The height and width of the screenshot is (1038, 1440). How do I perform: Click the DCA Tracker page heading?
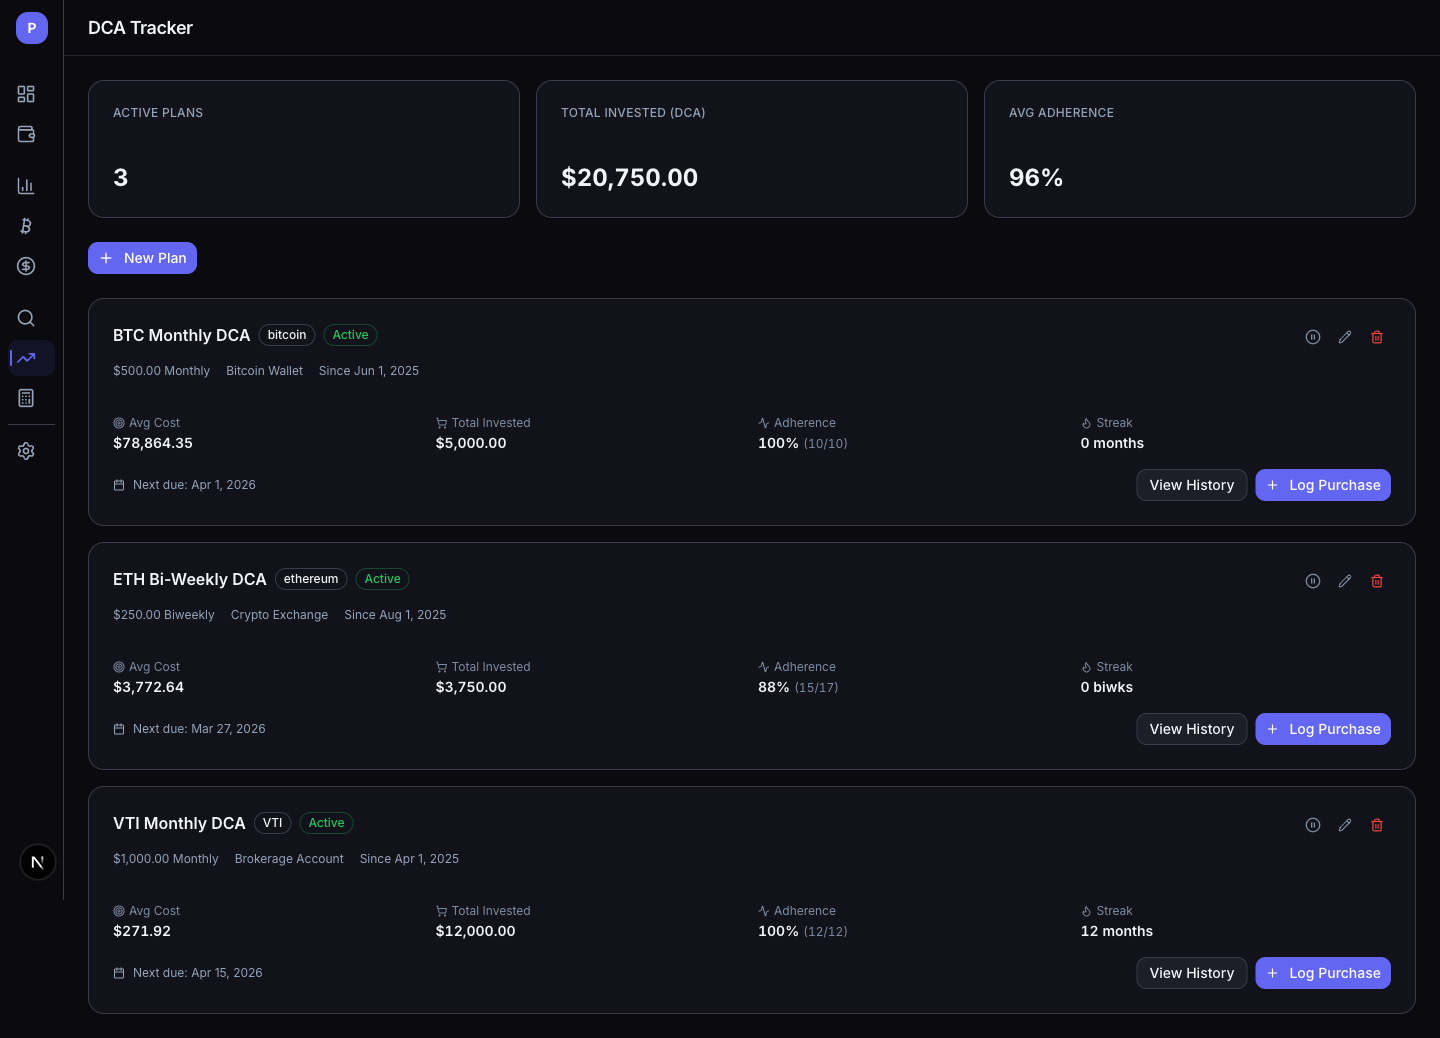coord(140,28)
